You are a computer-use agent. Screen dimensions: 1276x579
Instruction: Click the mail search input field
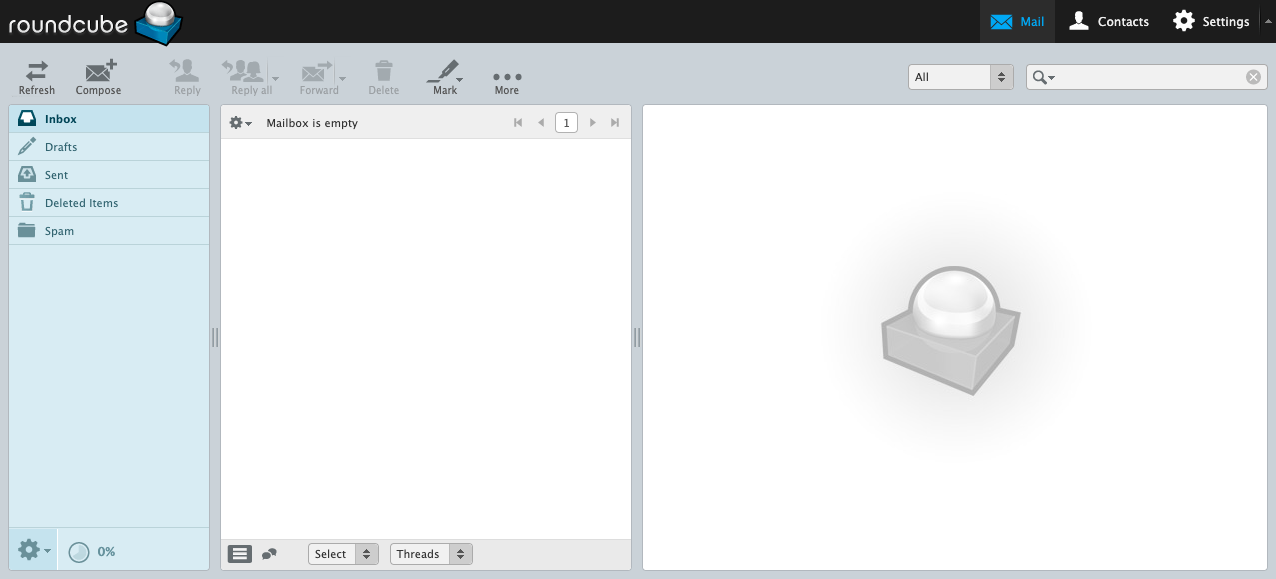click(x=1150, y=77)
